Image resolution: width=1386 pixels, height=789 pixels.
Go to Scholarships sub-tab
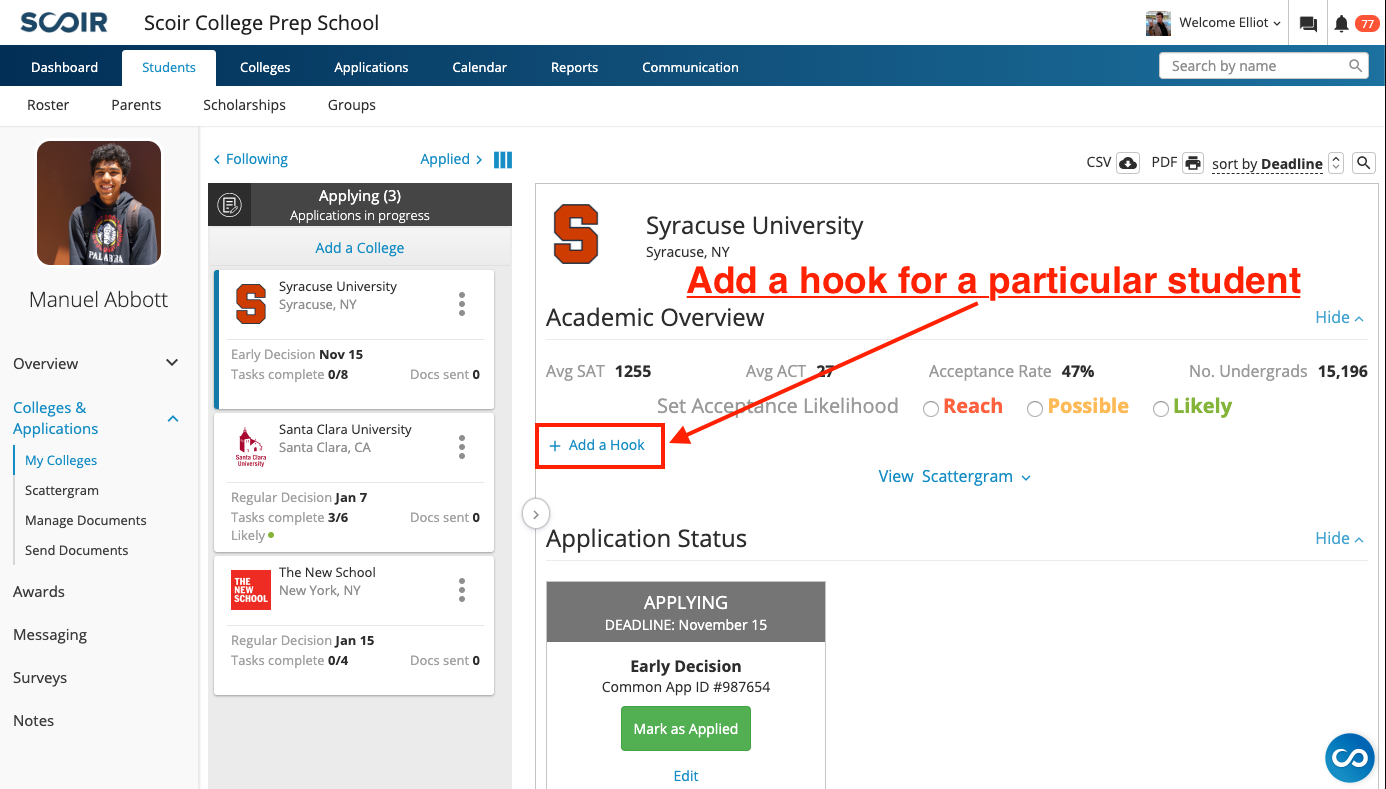pyautogui.click(x=244, y=105)
